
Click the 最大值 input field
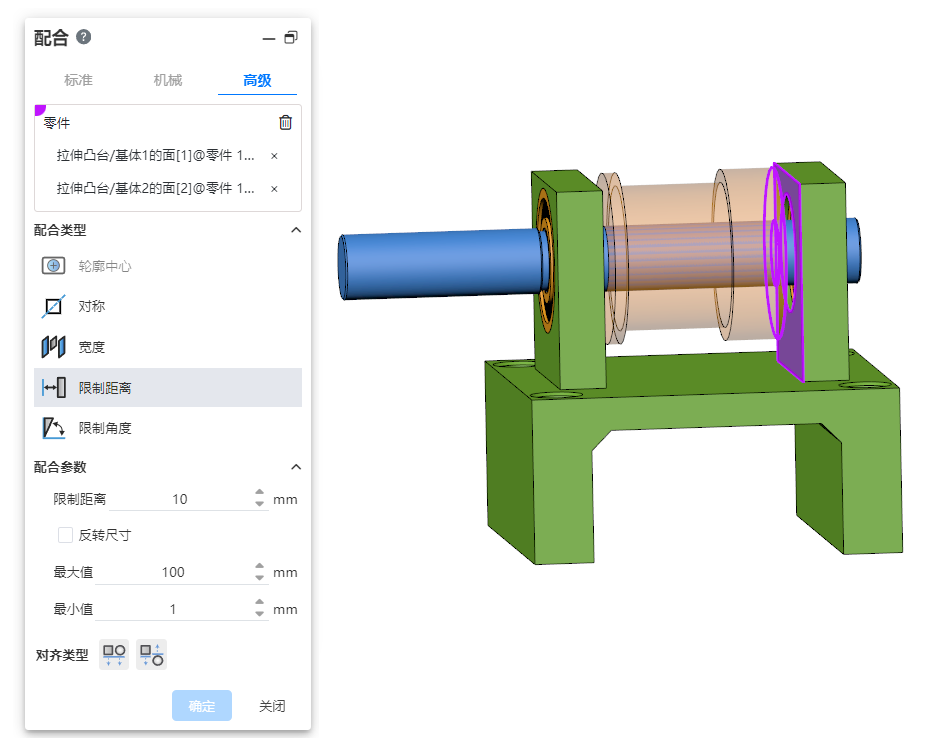[x=173, y=572]
